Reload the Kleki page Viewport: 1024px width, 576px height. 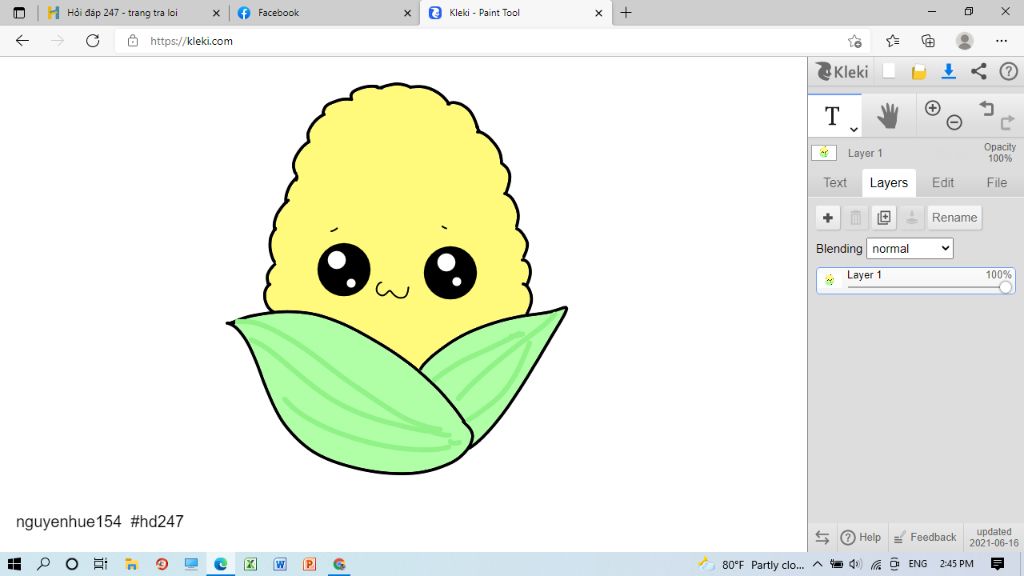[x=93, y=41]
